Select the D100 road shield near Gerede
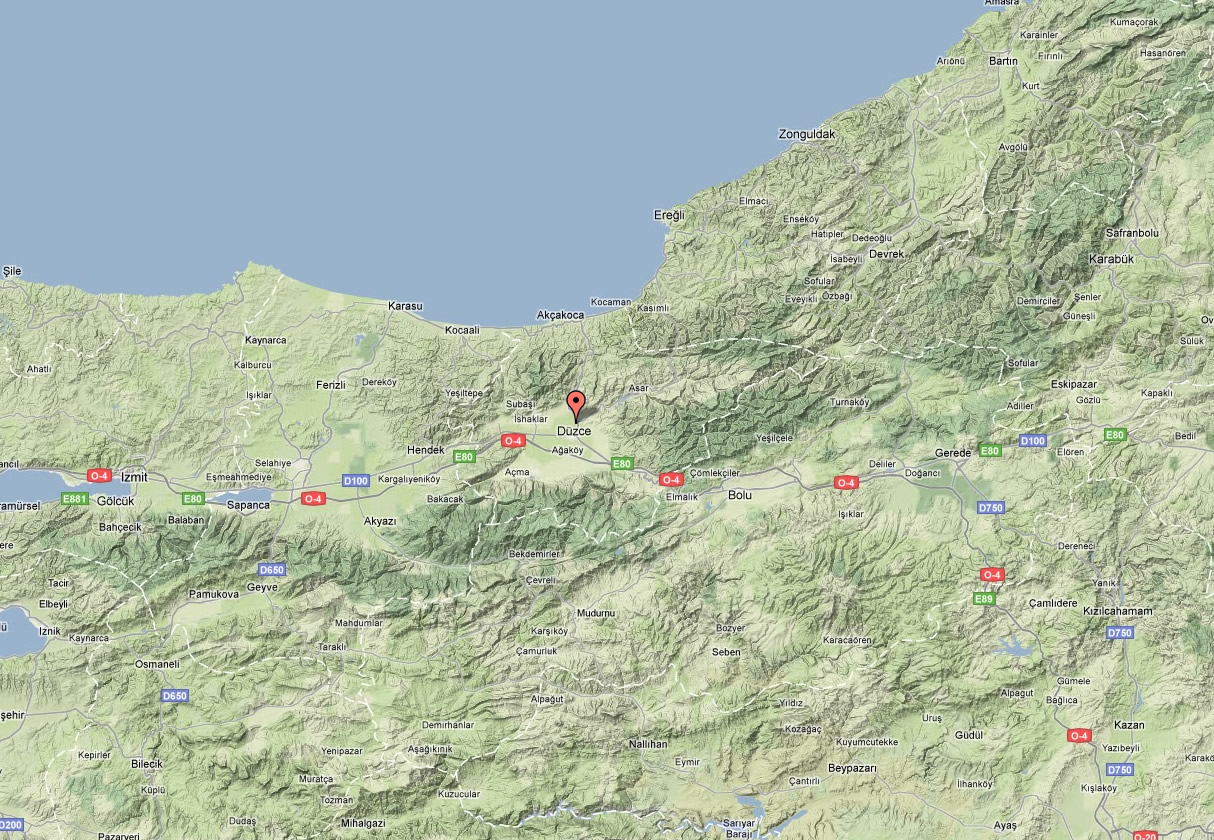 click(1032, 441)
